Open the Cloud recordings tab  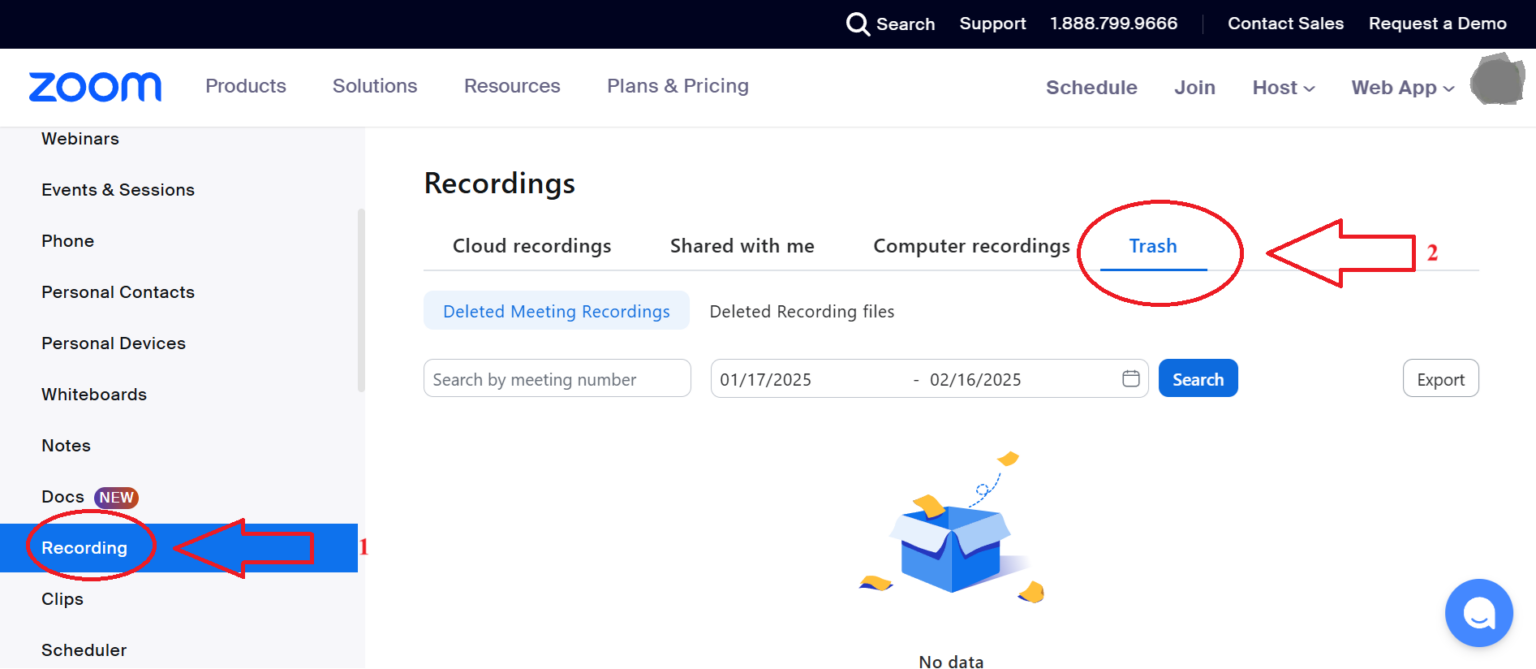pos(531,245)
